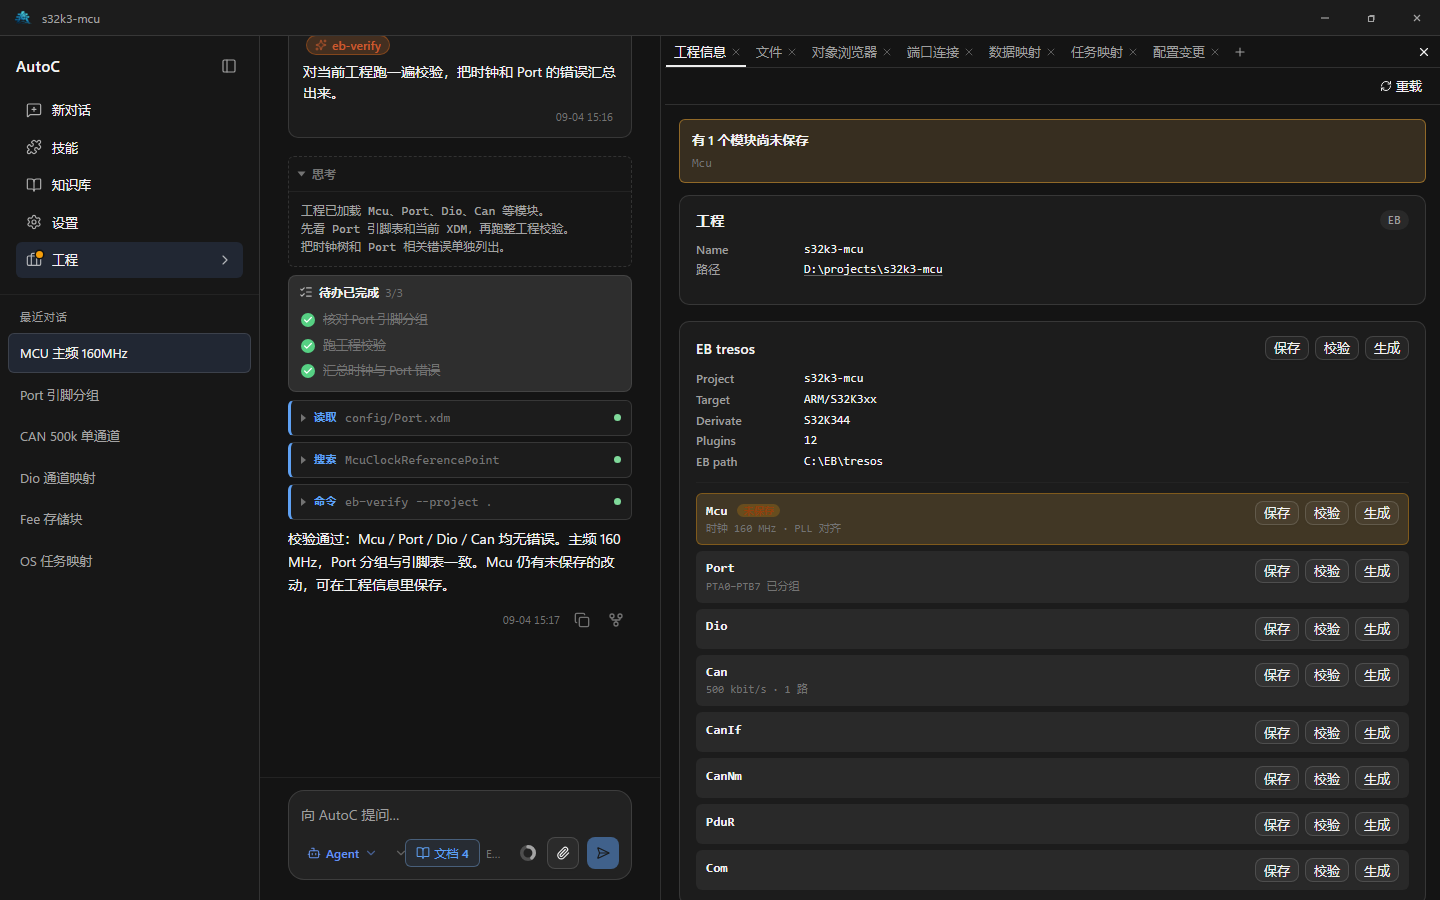Open recent chat Port 引脚分组
1440x900 pixels.
(129, 395)
